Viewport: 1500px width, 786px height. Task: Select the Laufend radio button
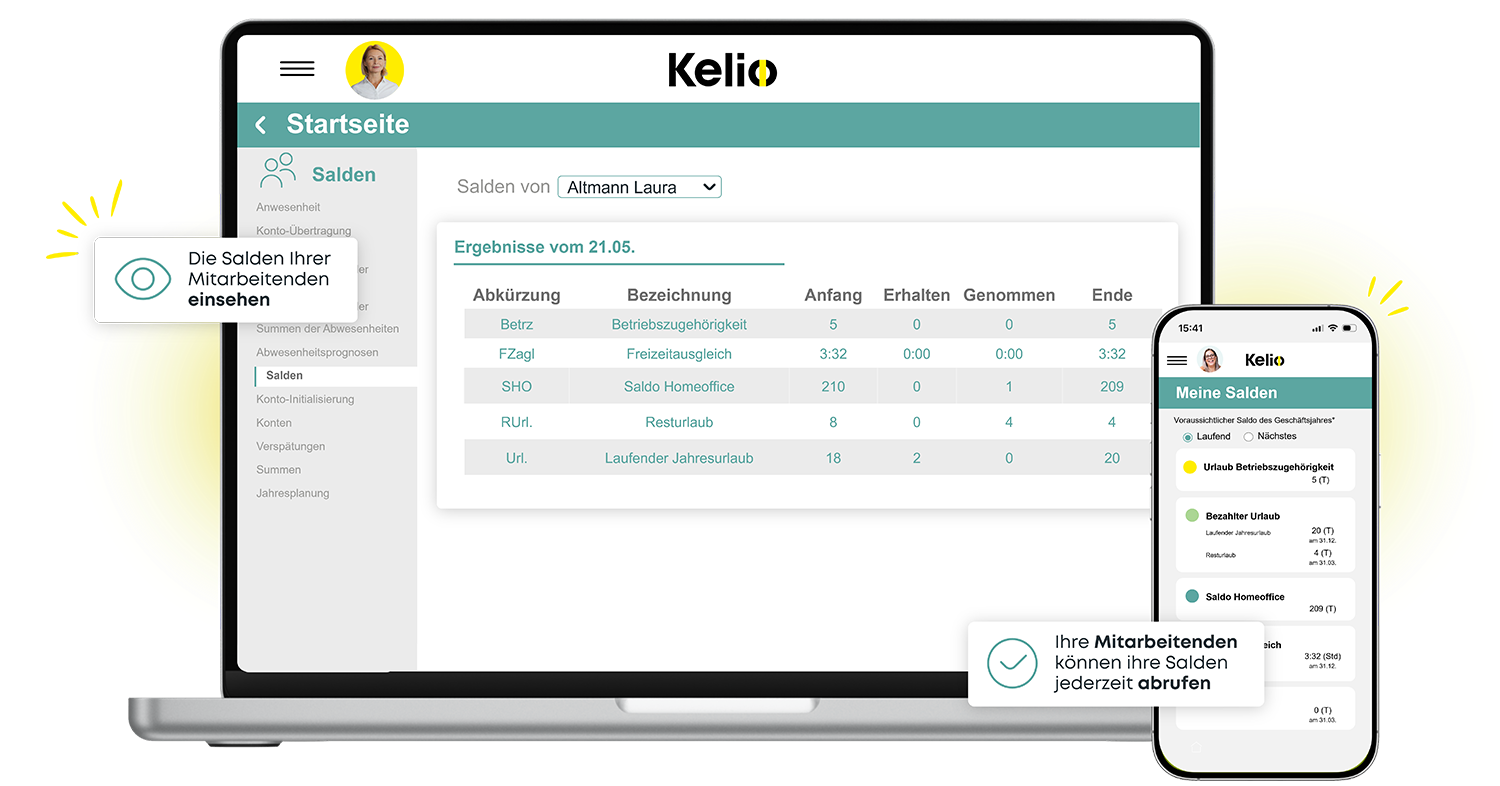[1188, 437]
